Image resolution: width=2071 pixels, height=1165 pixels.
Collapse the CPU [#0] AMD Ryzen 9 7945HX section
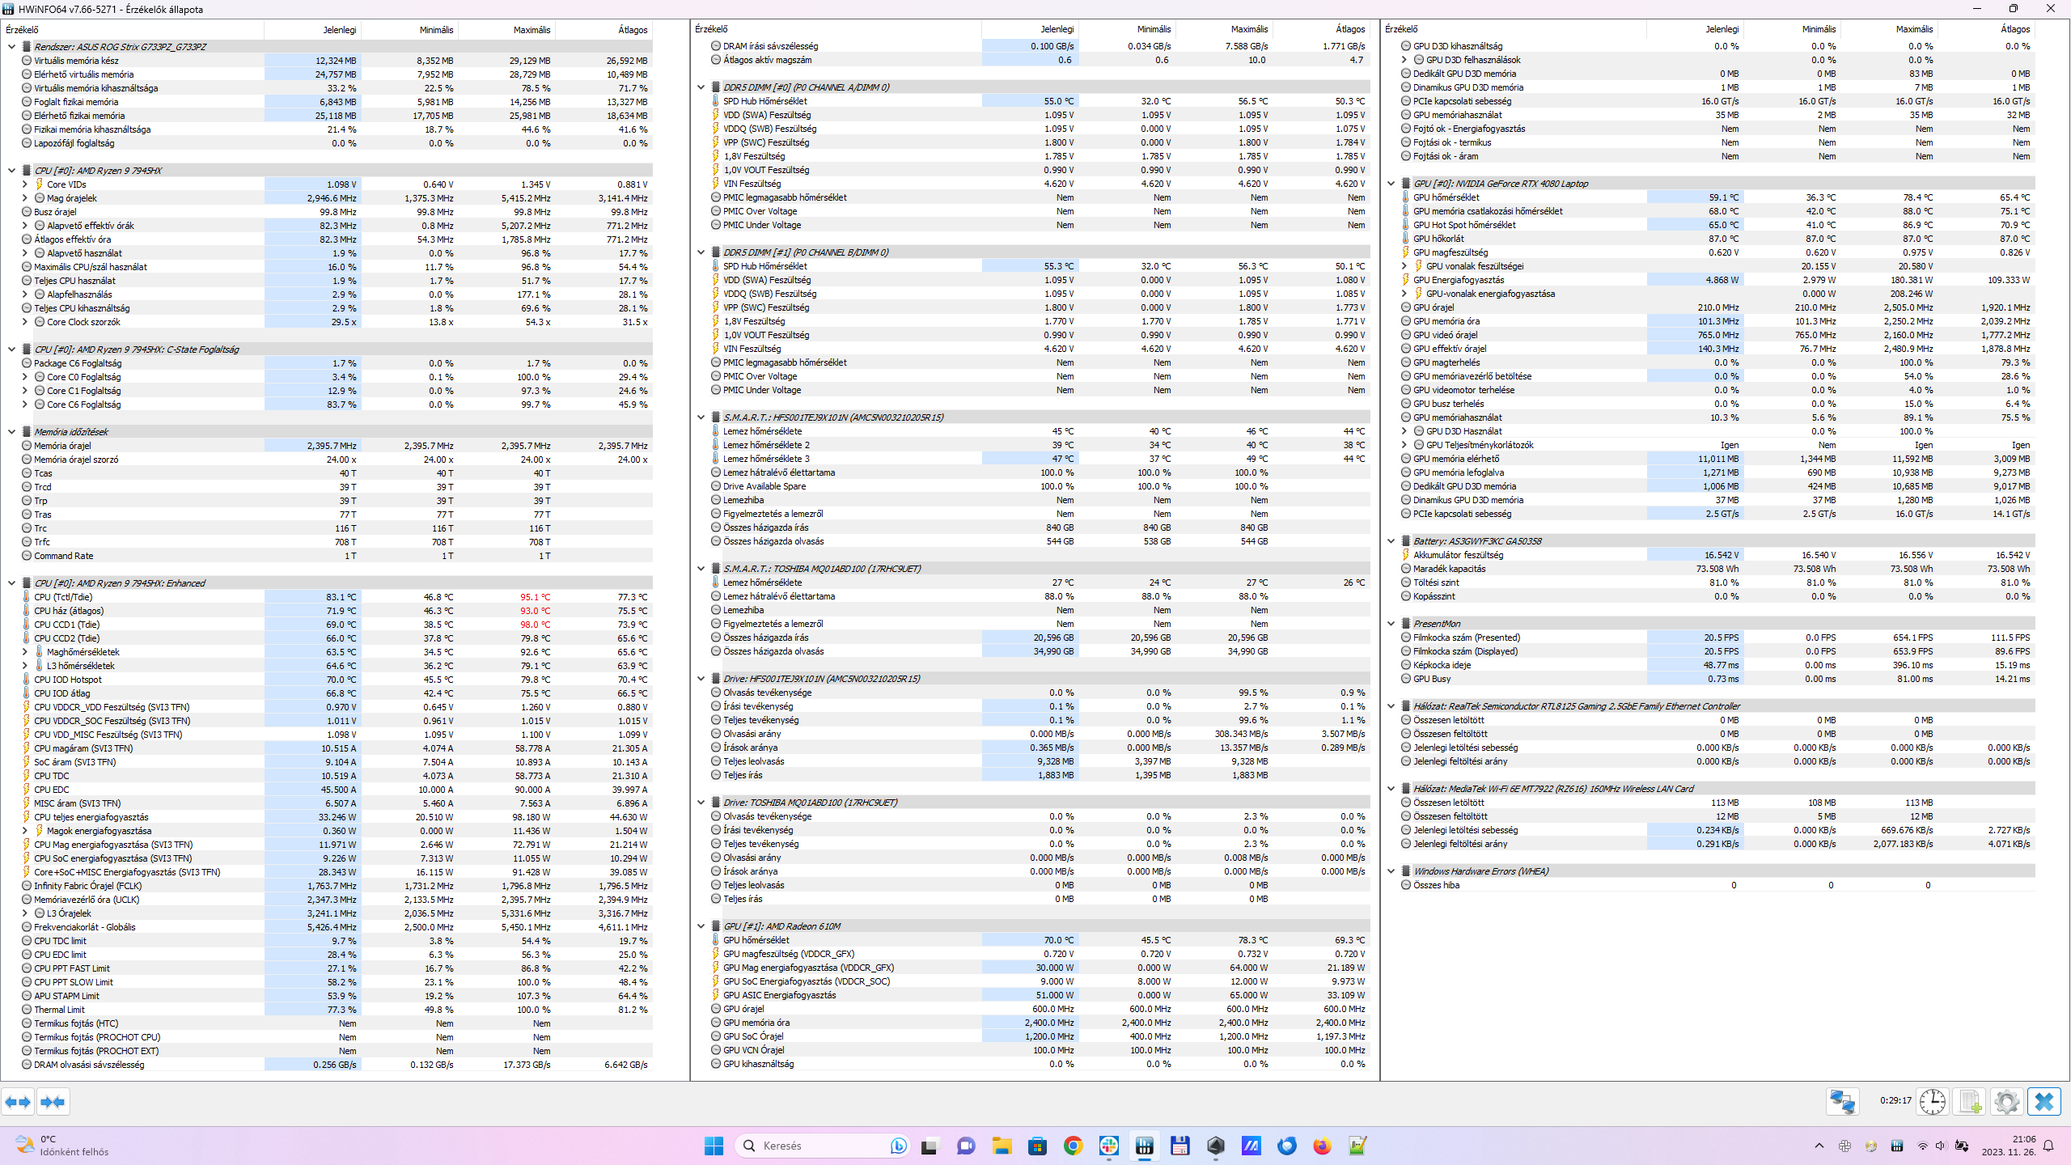coord(12,170)
